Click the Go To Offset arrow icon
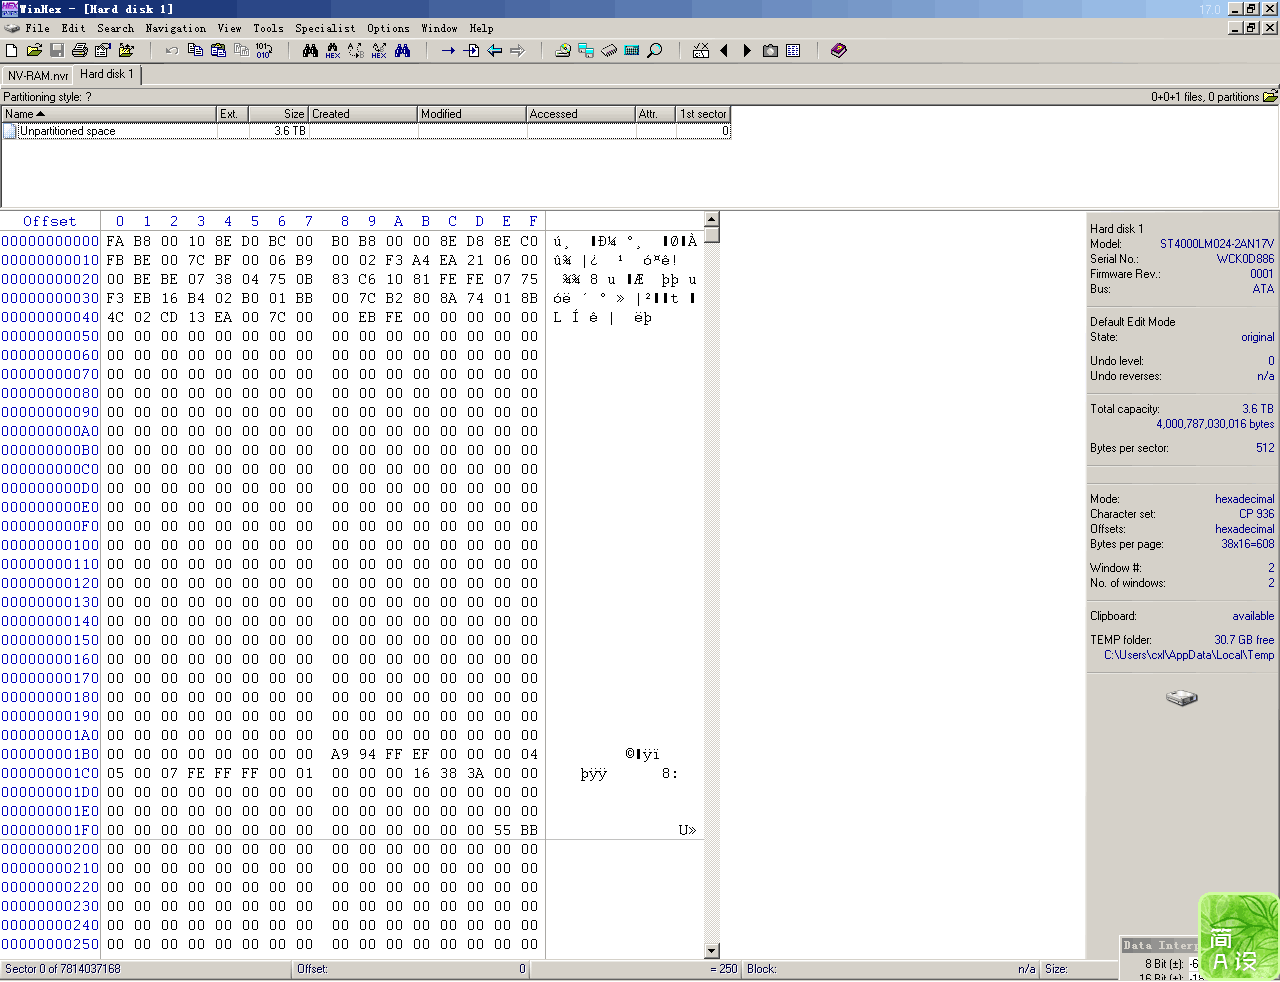The width and height of the screenshot is (1280, 982). tap(448, 50)
